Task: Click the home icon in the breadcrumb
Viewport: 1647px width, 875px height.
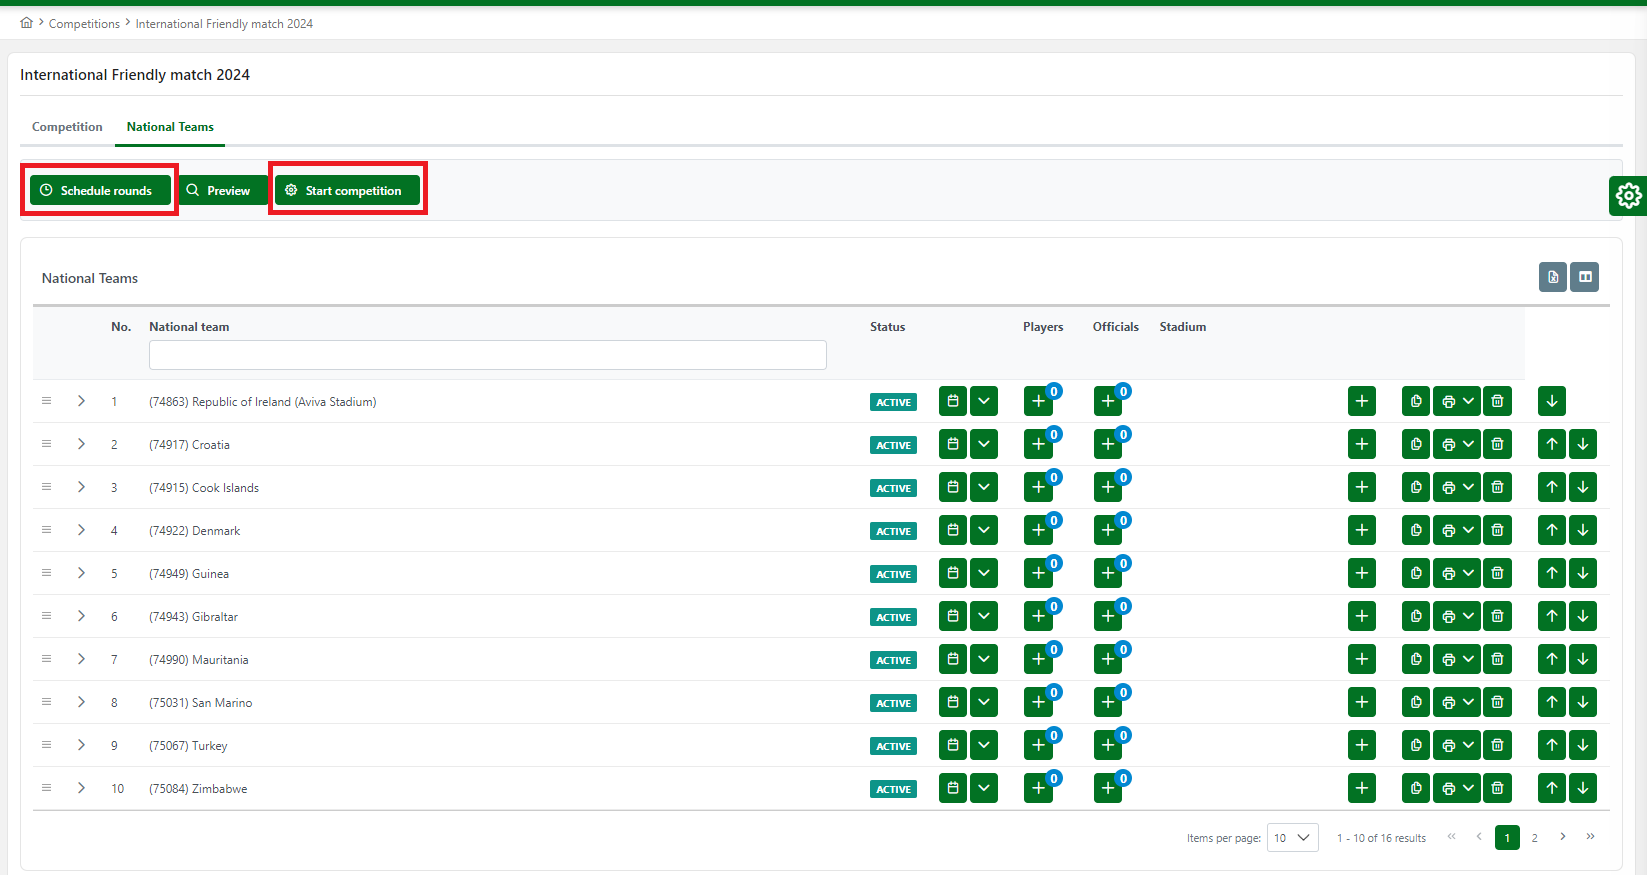Action: click(26, 23)
